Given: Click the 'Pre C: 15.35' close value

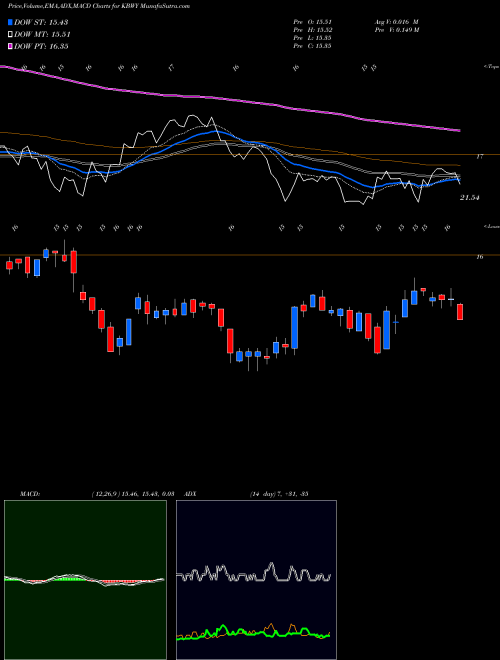Looking at the screenshot, I should point(314,46).
